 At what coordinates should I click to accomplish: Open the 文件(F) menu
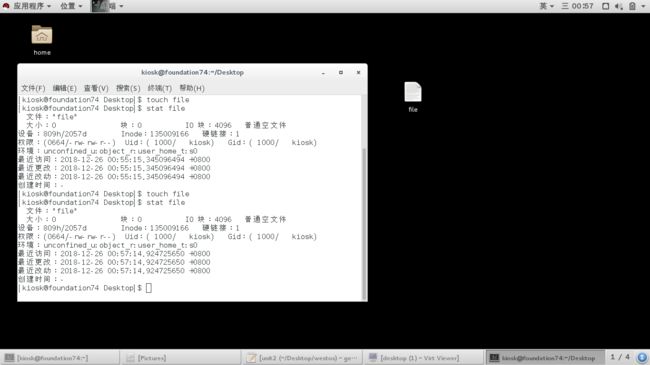(x=33, y=88)
